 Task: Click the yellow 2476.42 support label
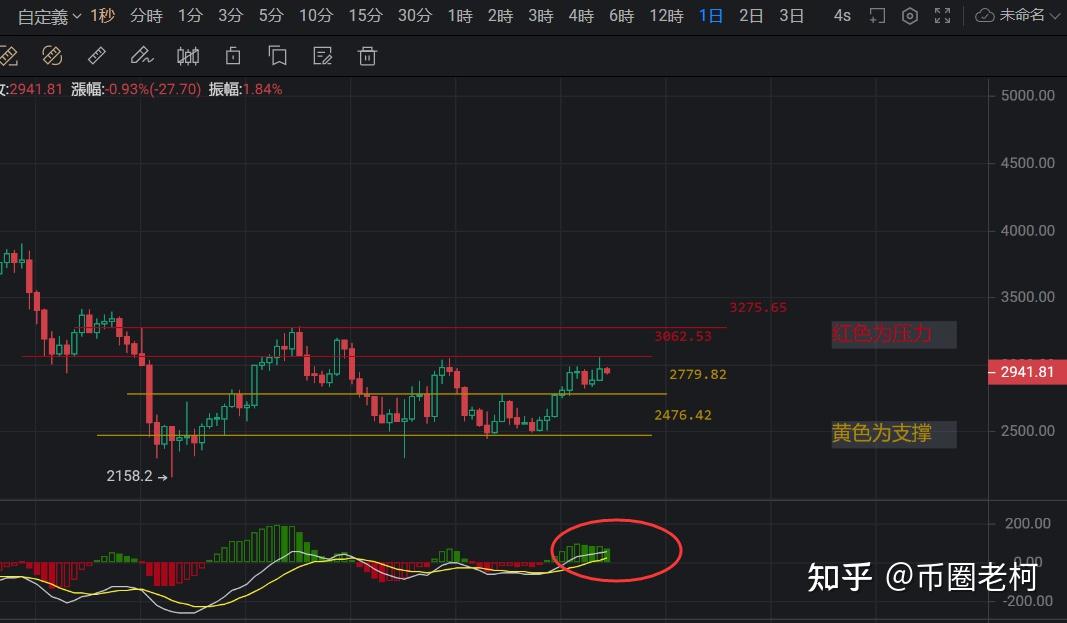pos(683,415)
